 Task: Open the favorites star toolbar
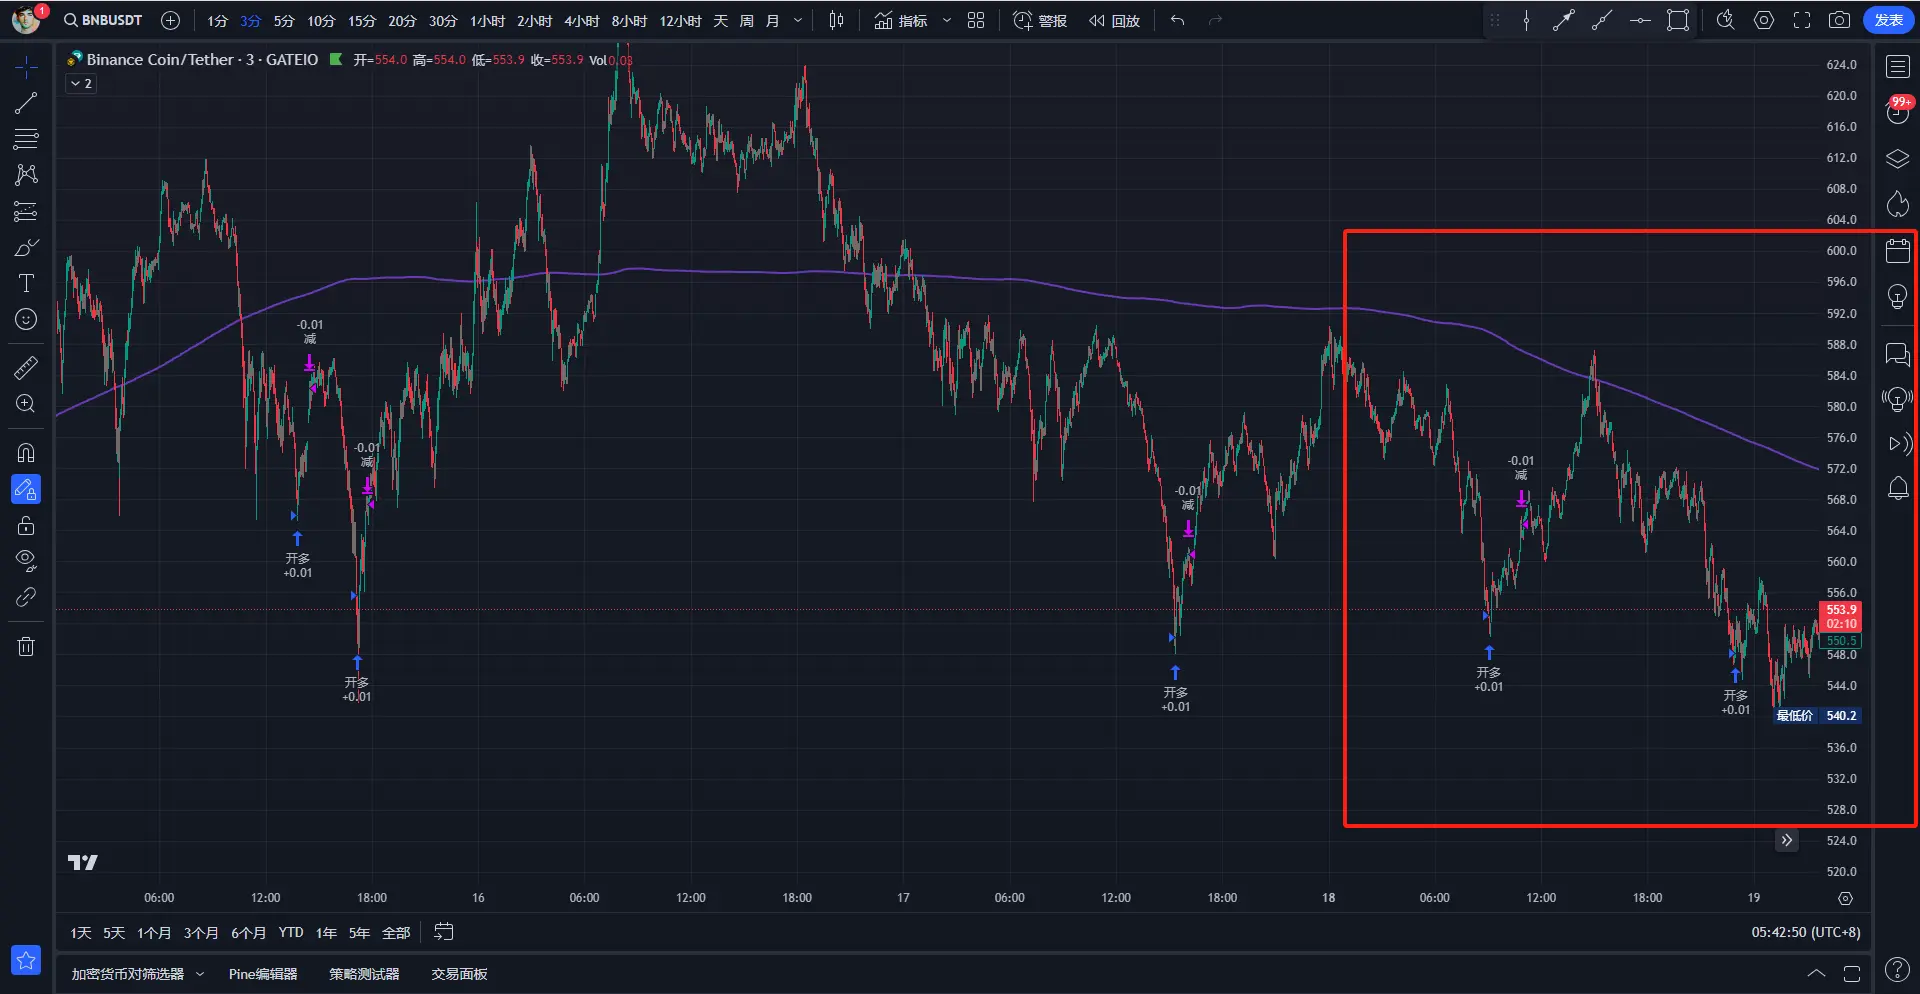click(x=26, y=960)
